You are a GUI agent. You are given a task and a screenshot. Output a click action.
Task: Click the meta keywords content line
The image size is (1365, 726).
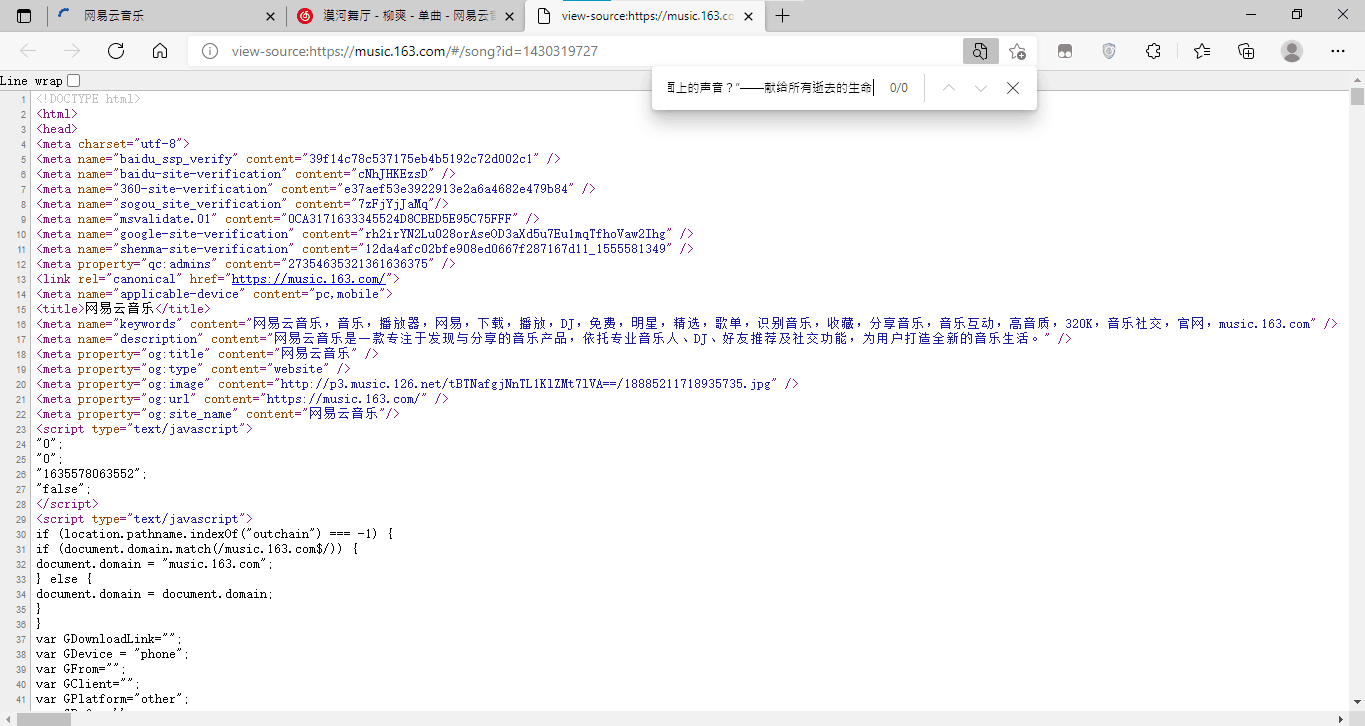[x=686, y=324]
